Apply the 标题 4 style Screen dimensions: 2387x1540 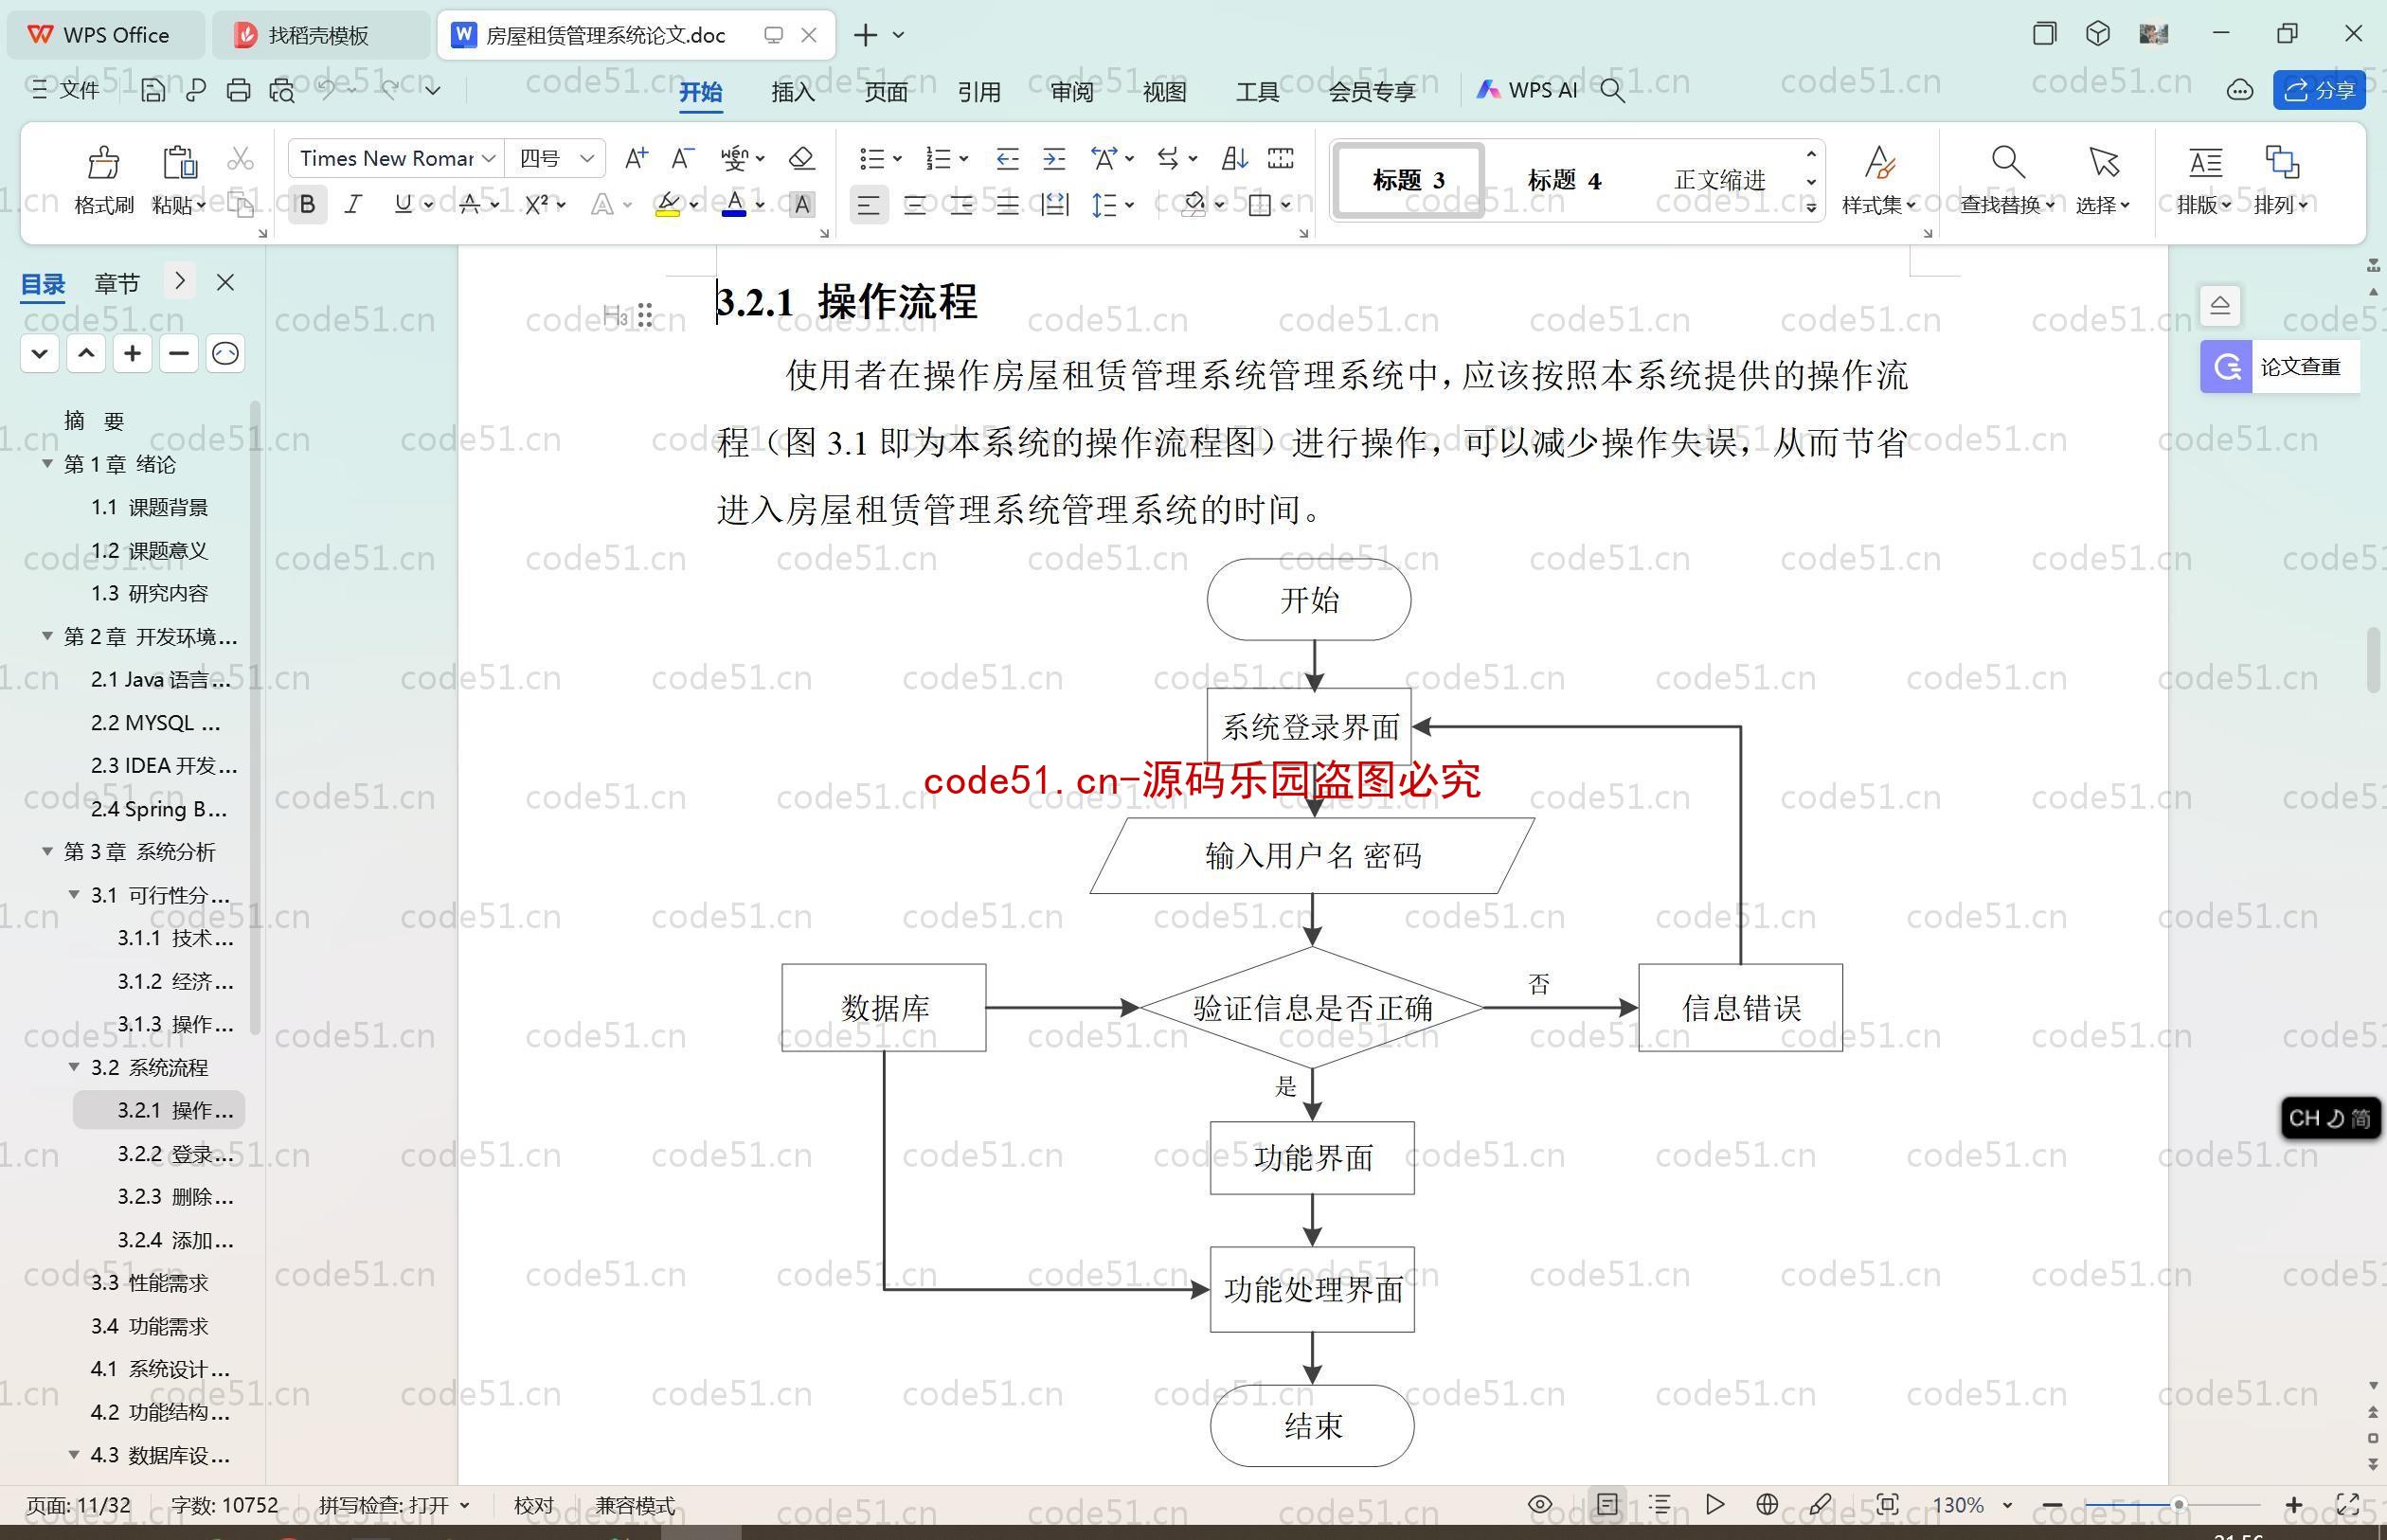[1564, 180]
